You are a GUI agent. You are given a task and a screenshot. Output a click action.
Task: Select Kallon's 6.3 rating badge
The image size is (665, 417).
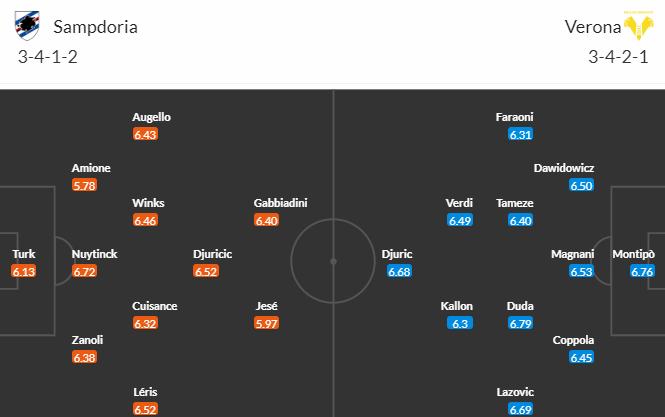pos(460,323)
